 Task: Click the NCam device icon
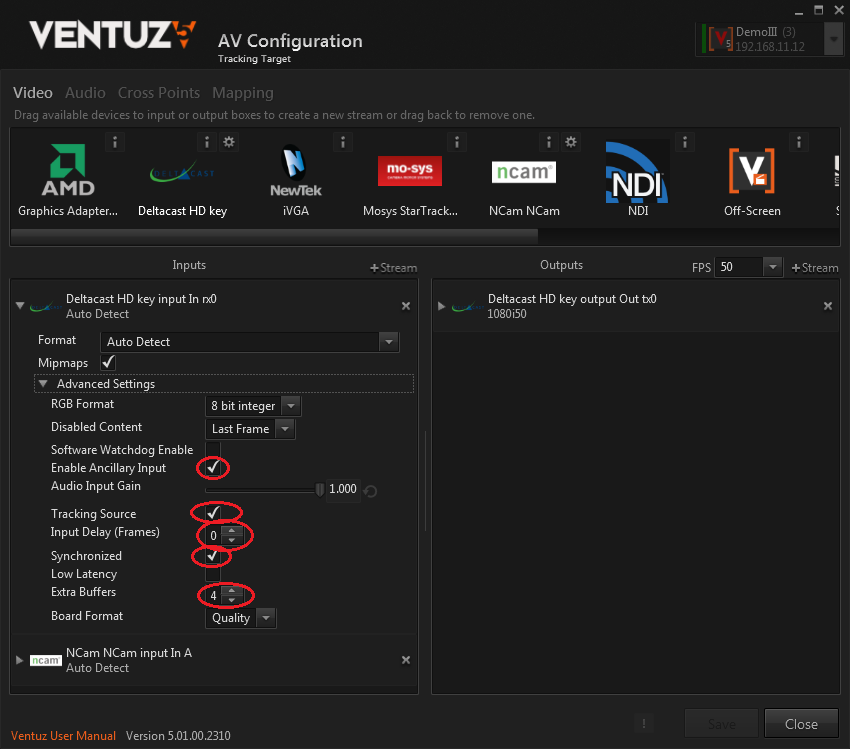(523, 172)
